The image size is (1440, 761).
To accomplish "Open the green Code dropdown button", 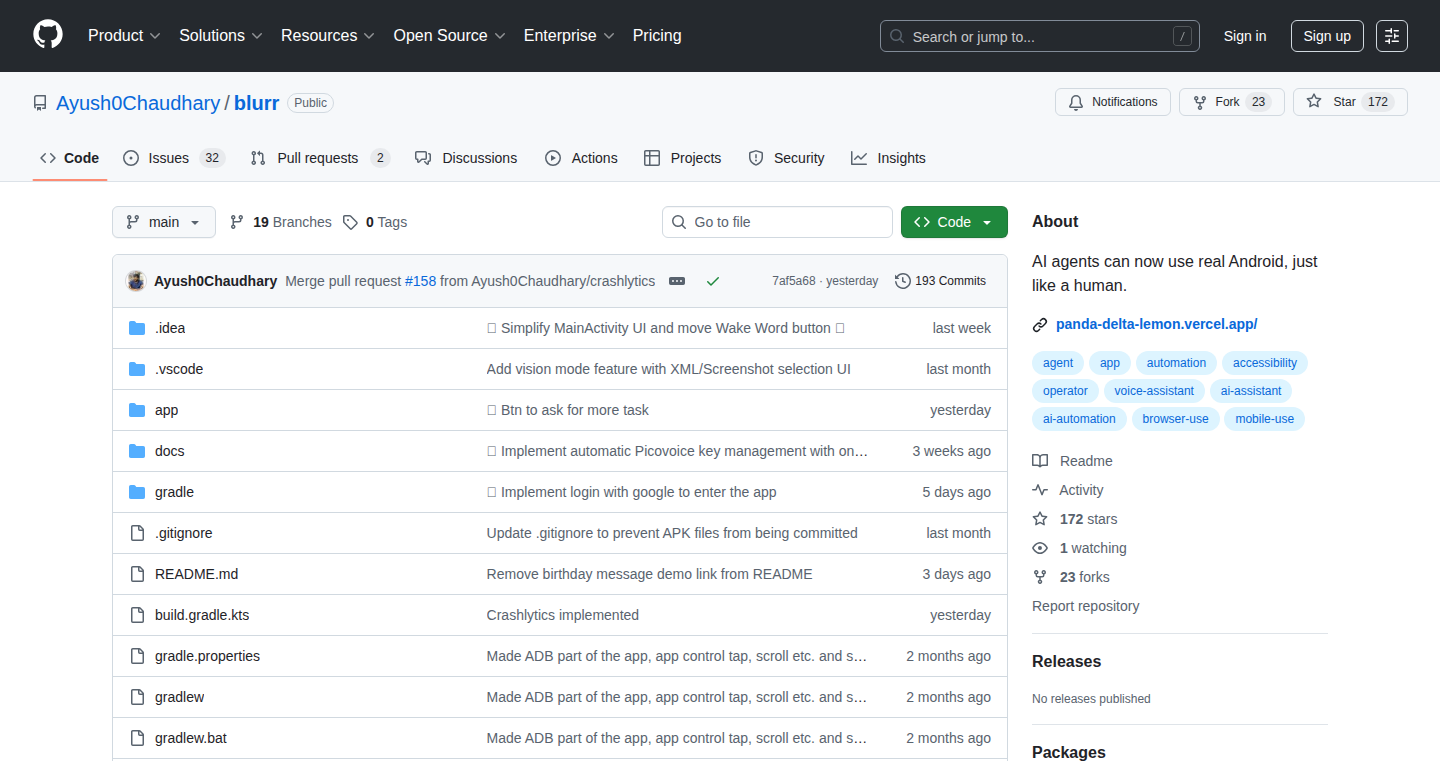I will pyautogui.click(x=954, y=222).
